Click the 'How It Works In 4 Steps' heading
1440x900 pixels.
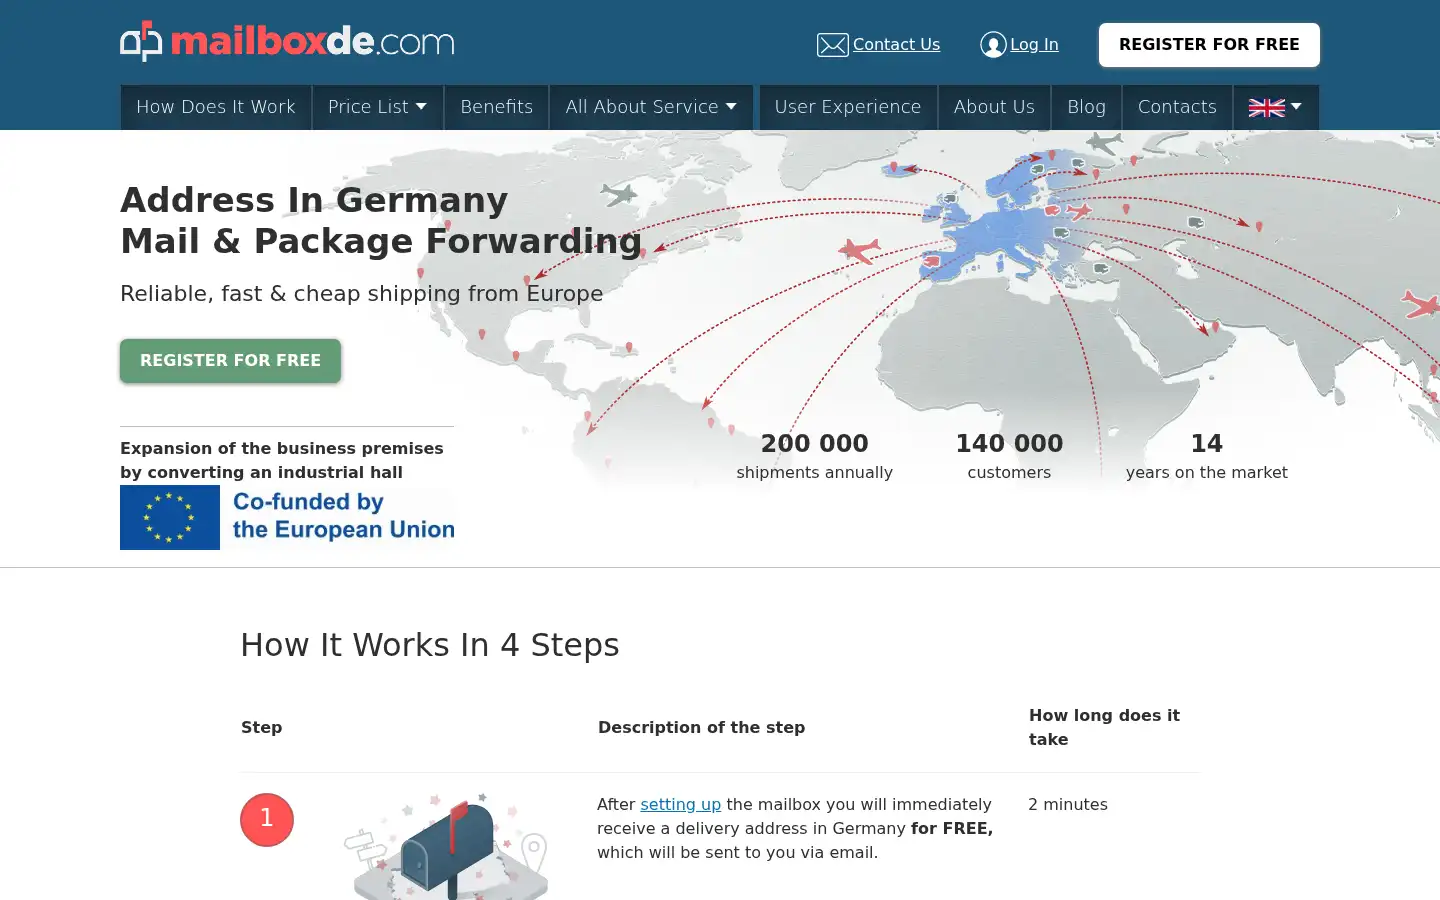click(x=430, y=645)
